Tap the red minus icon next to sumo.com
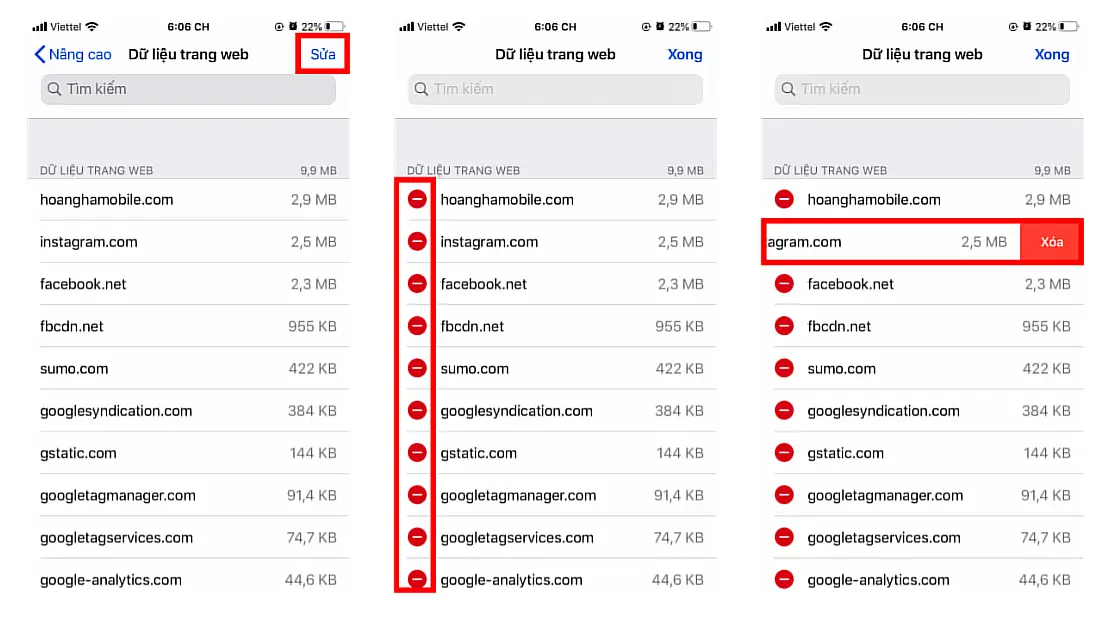1110x617 pixels. click(x=417, y=367)
